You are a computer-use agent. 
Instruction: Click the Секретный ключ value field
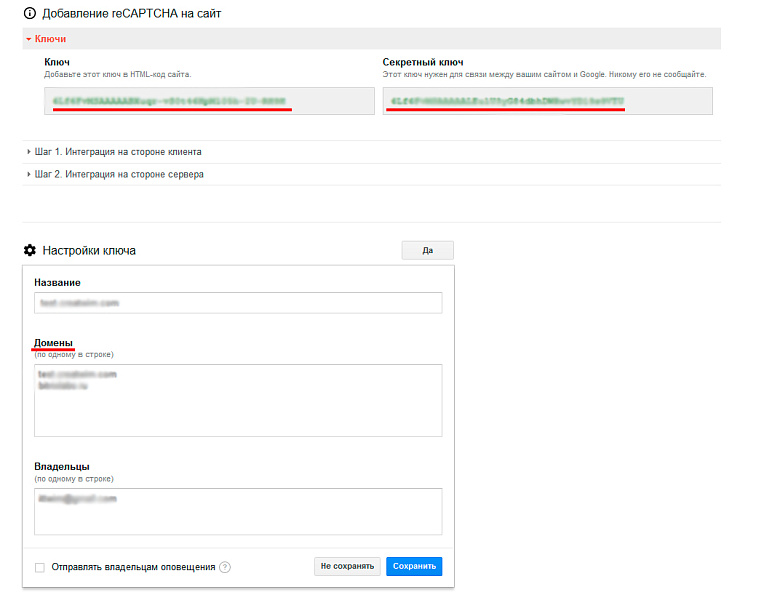coord(547,101)
